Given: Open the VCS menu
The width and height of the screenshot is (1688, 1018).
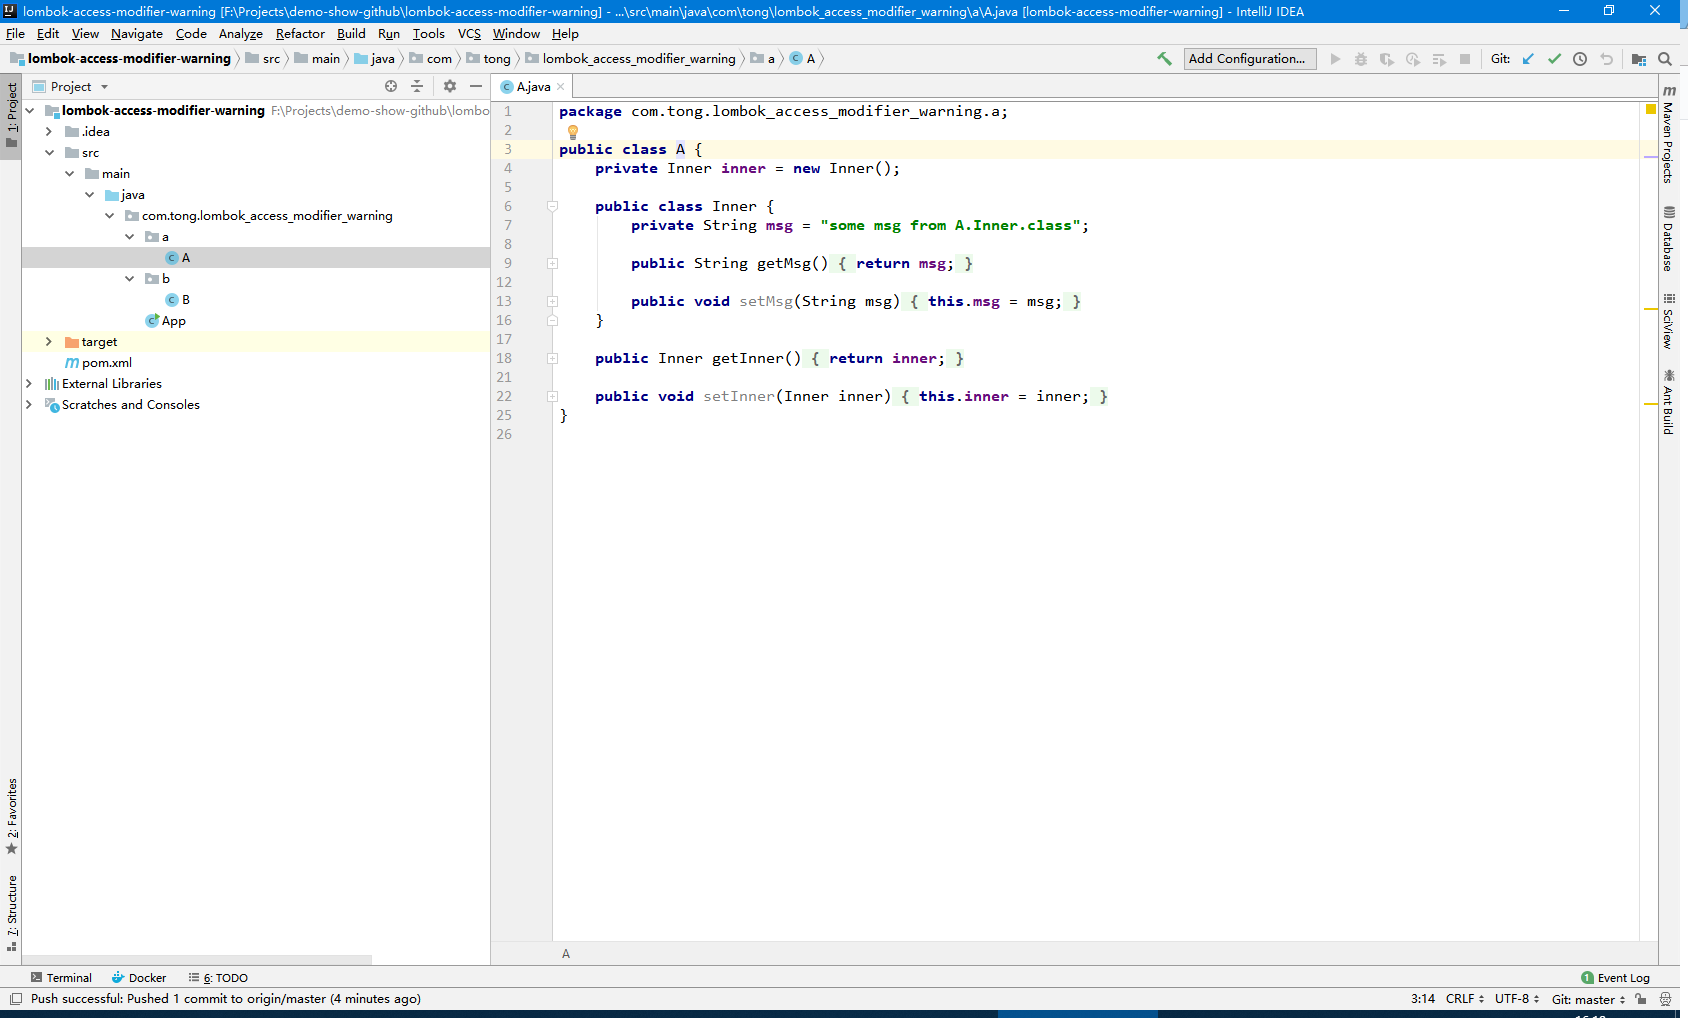Looking at the screenshot, I should 469,33.
